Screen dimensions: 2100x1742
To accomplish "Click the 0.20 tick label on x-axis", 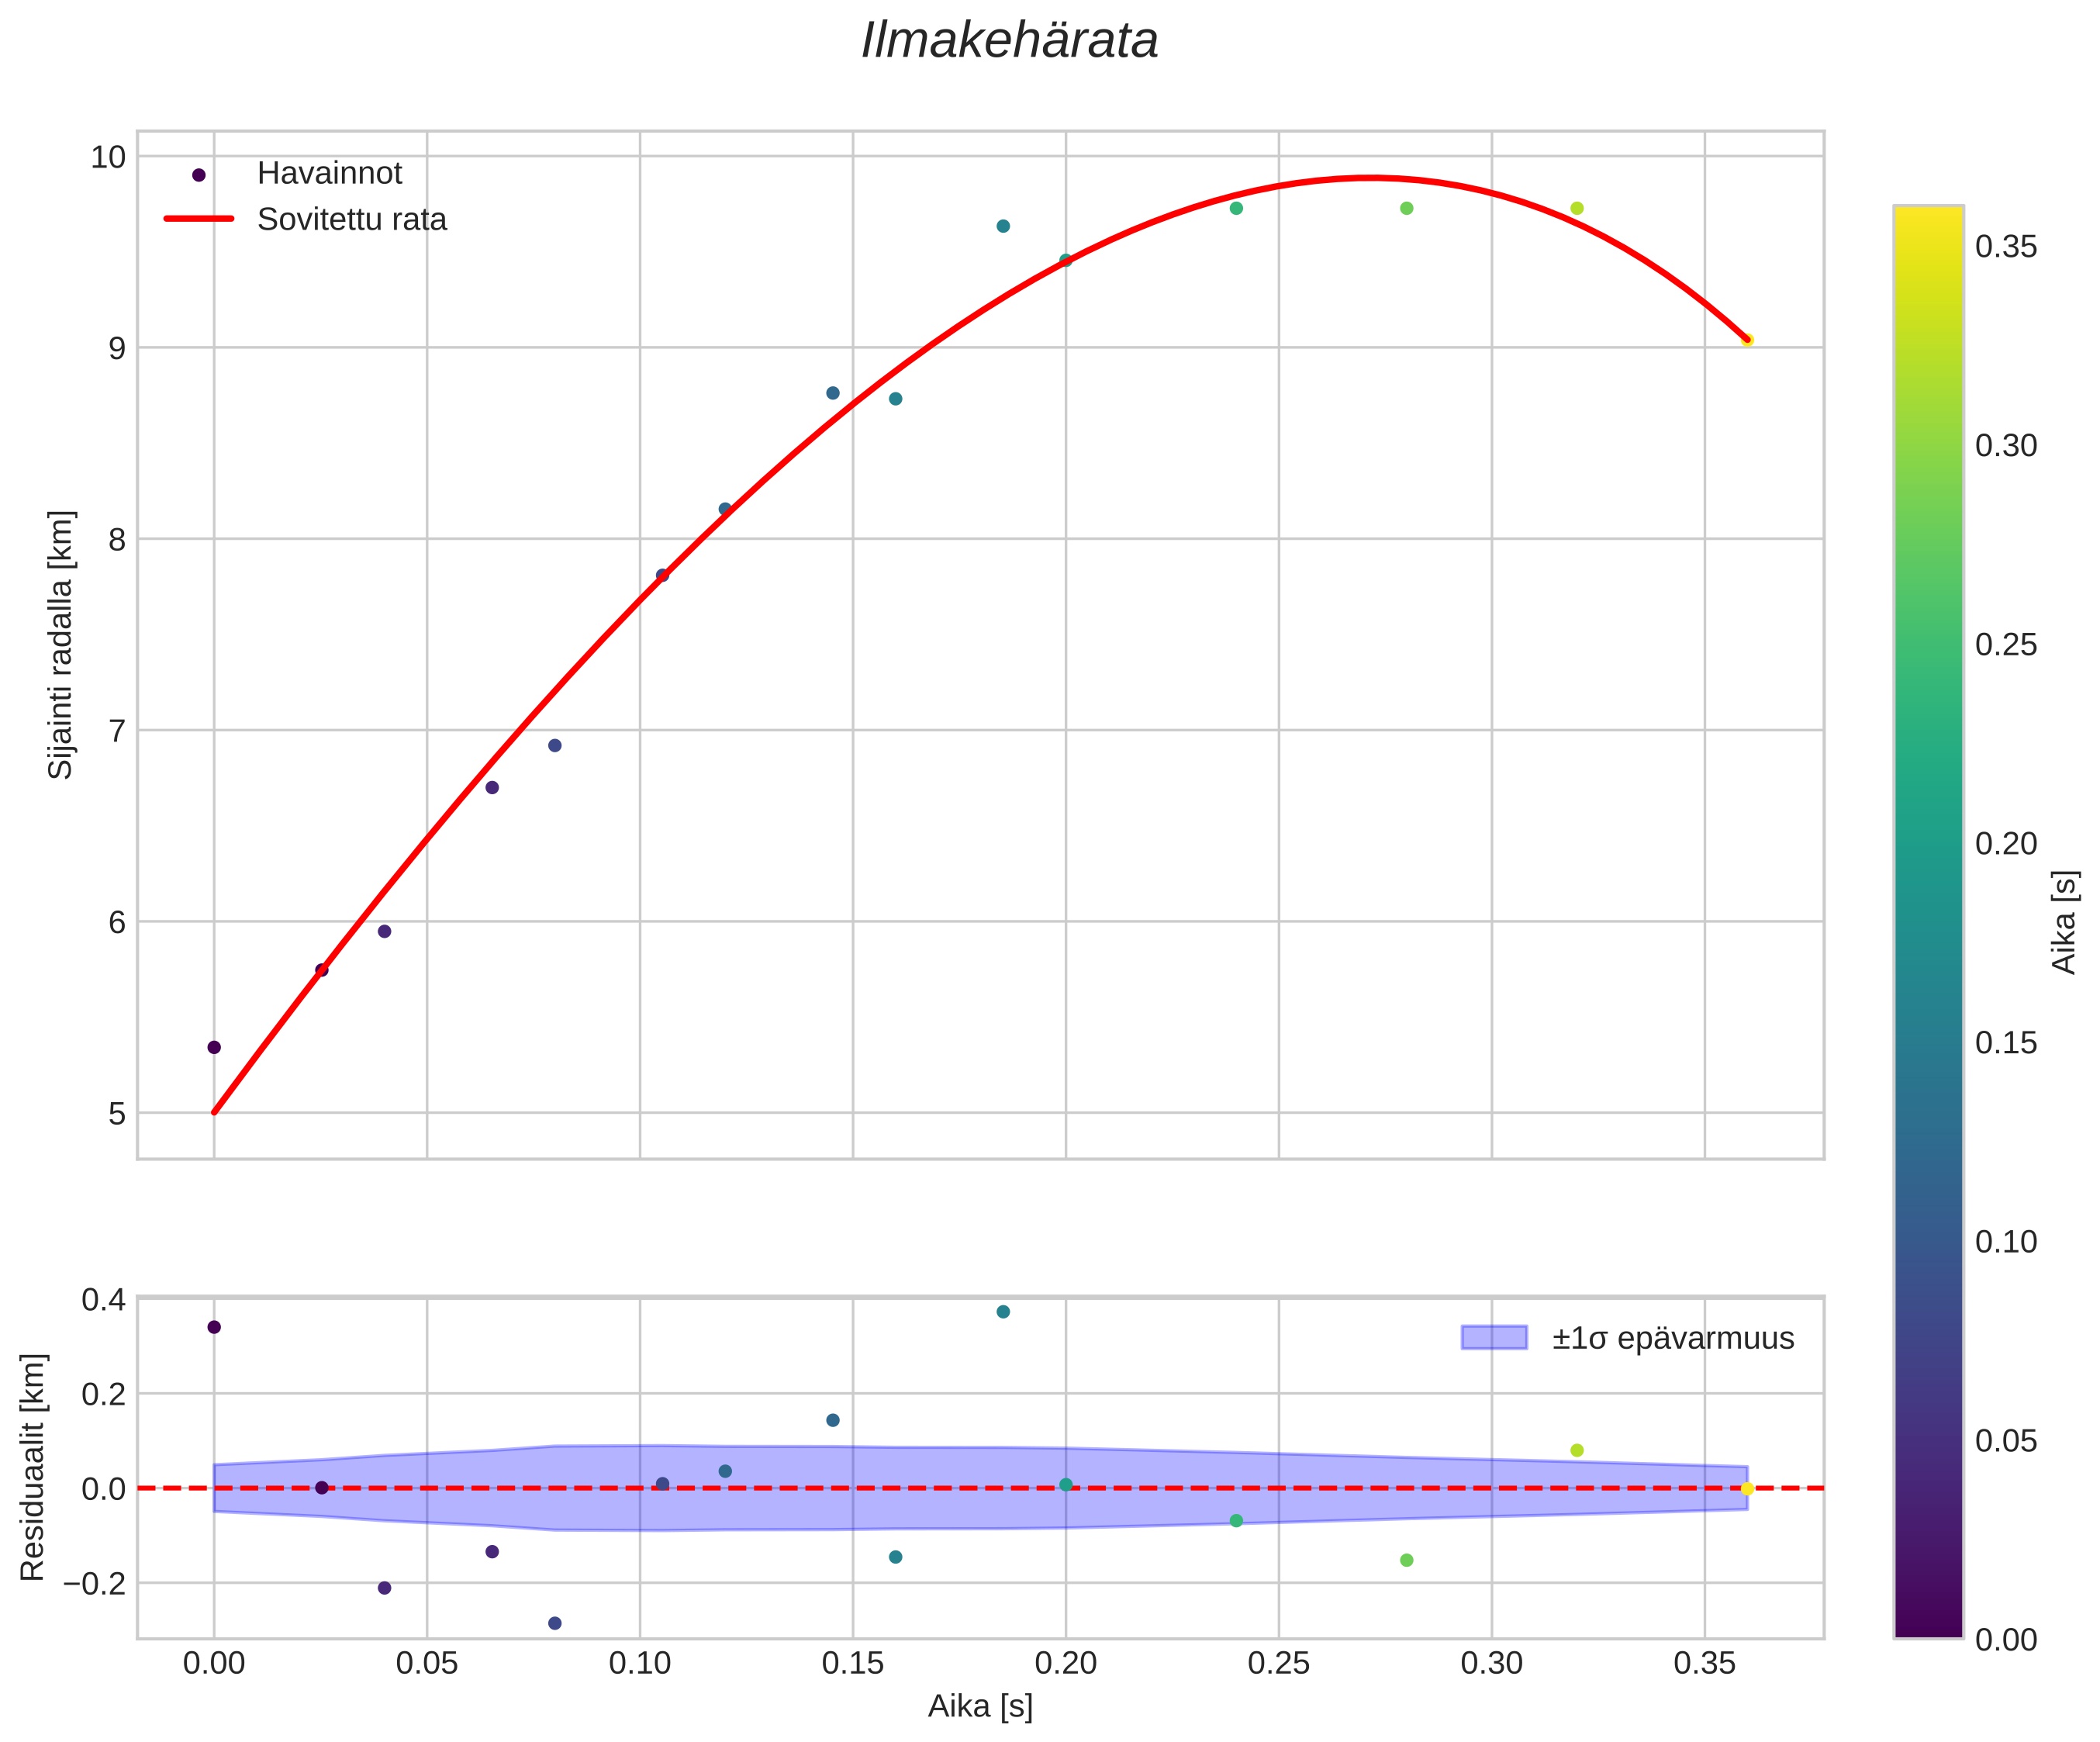I will 1065,1663.
